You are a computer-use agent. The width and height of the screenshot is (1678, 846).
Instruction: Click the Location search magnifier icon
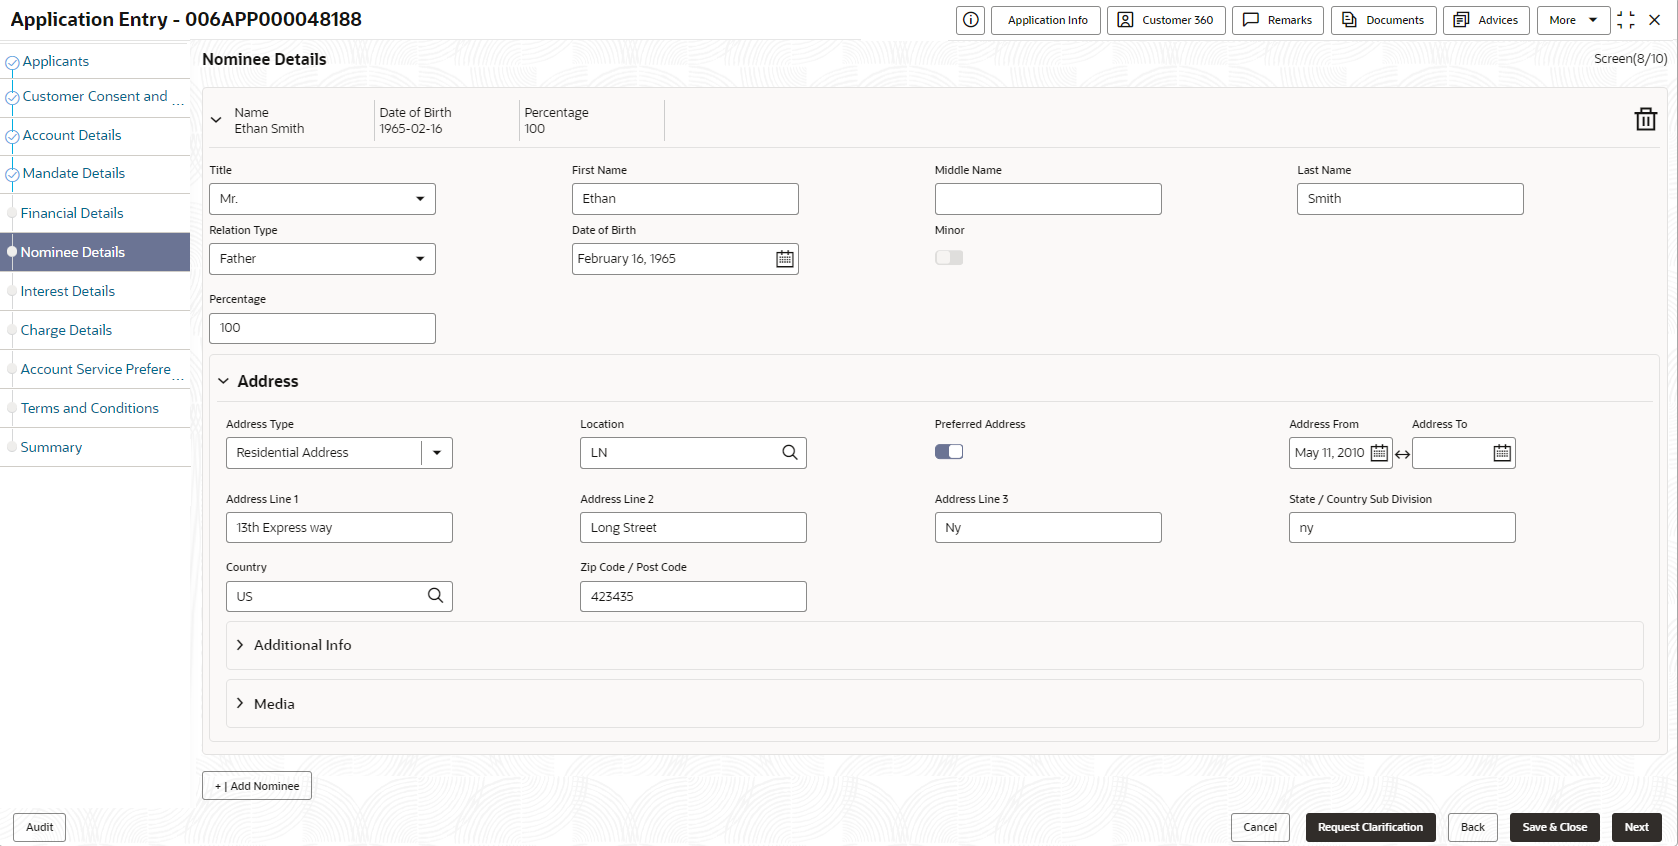tap(790, 453)
